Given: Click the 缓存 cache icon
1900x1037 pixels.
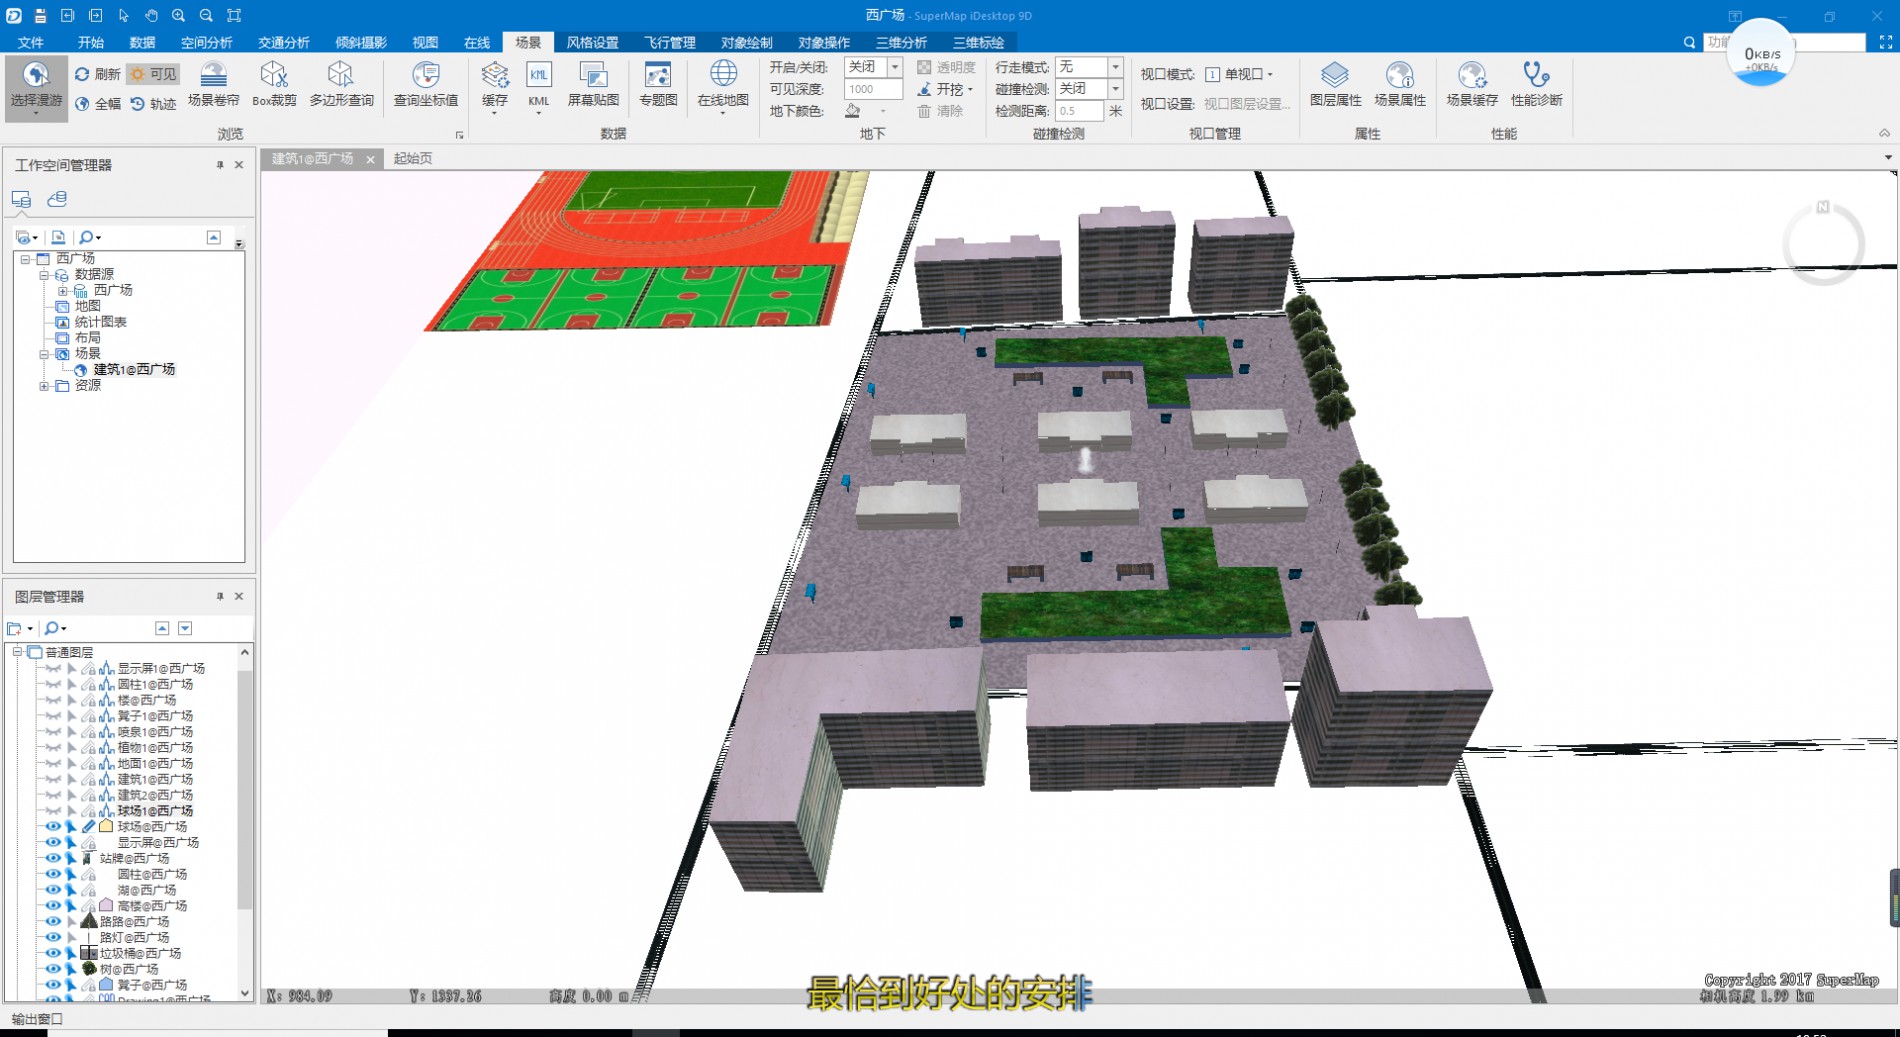Looking at the screenshot, I should [495, 76].
